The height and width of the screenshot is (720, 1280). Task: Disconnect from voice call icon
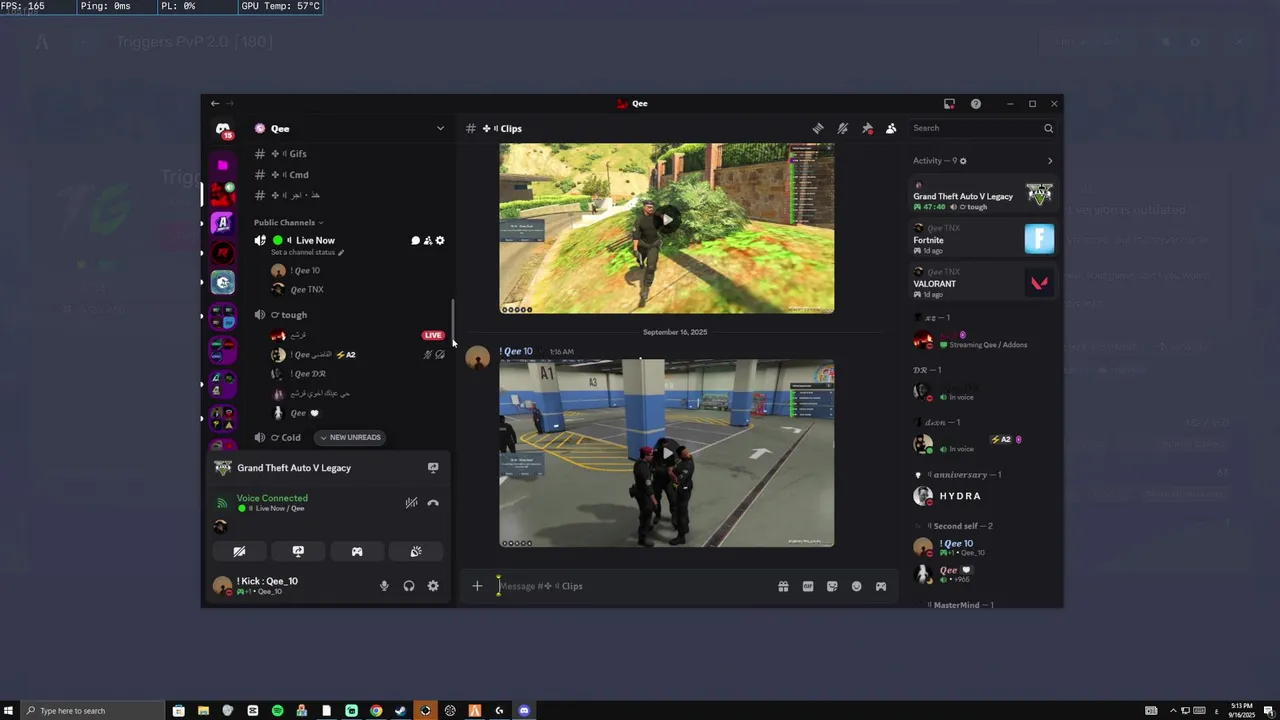[433, 503]
